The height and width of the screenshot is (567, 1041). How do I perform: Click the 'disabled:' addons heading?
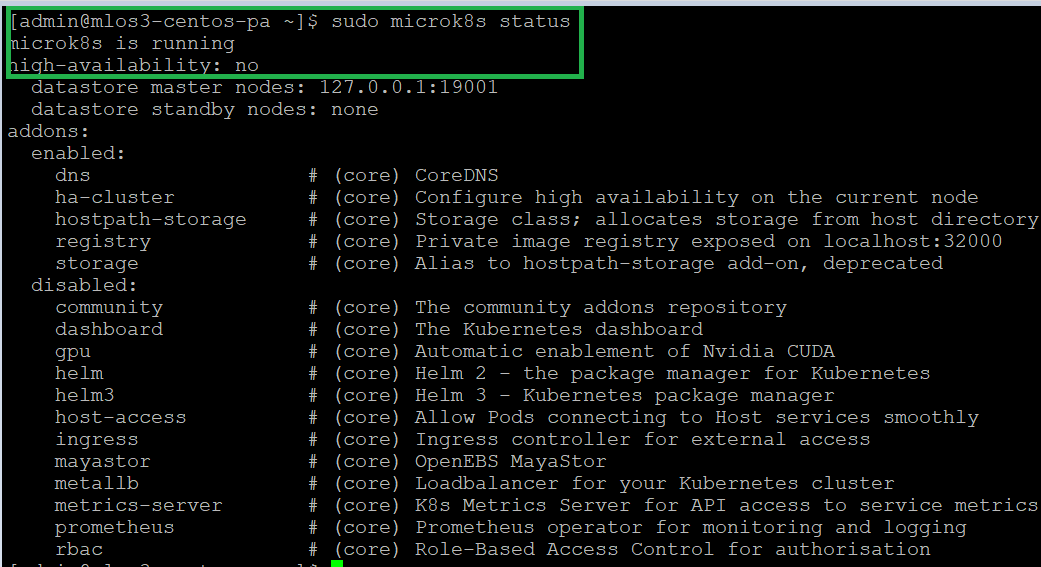pyautogui.click(x=84, y=285)
